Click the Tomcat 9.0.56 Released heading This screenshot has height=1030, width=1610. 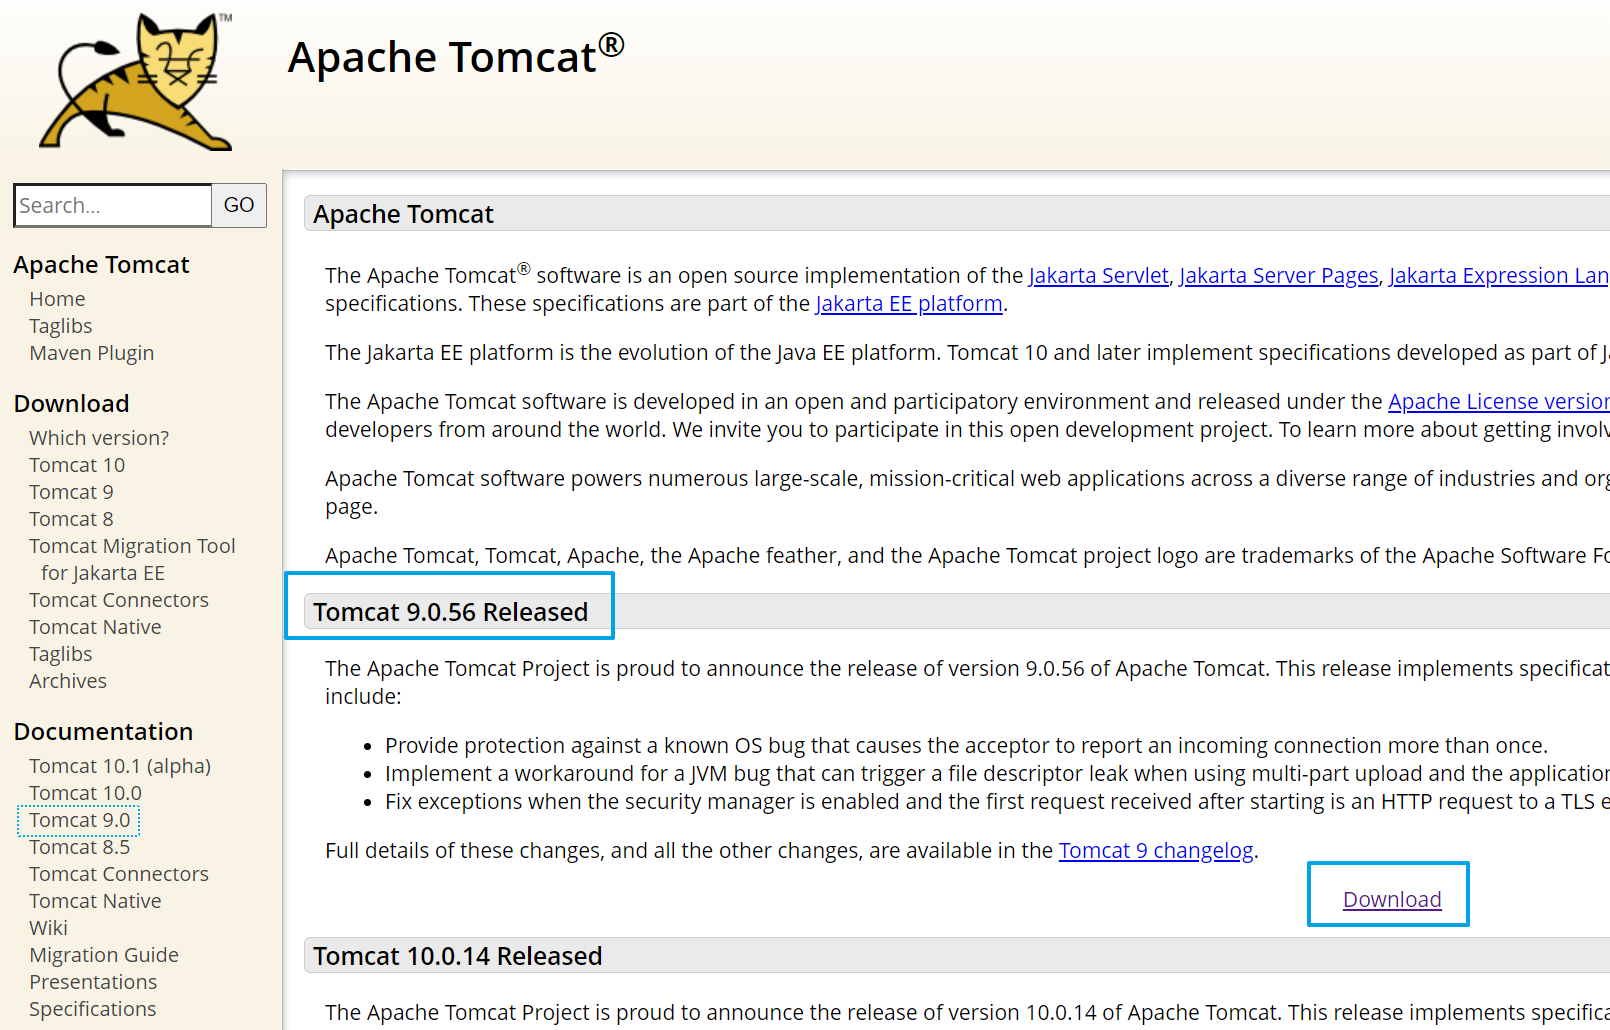pos(450,612)
